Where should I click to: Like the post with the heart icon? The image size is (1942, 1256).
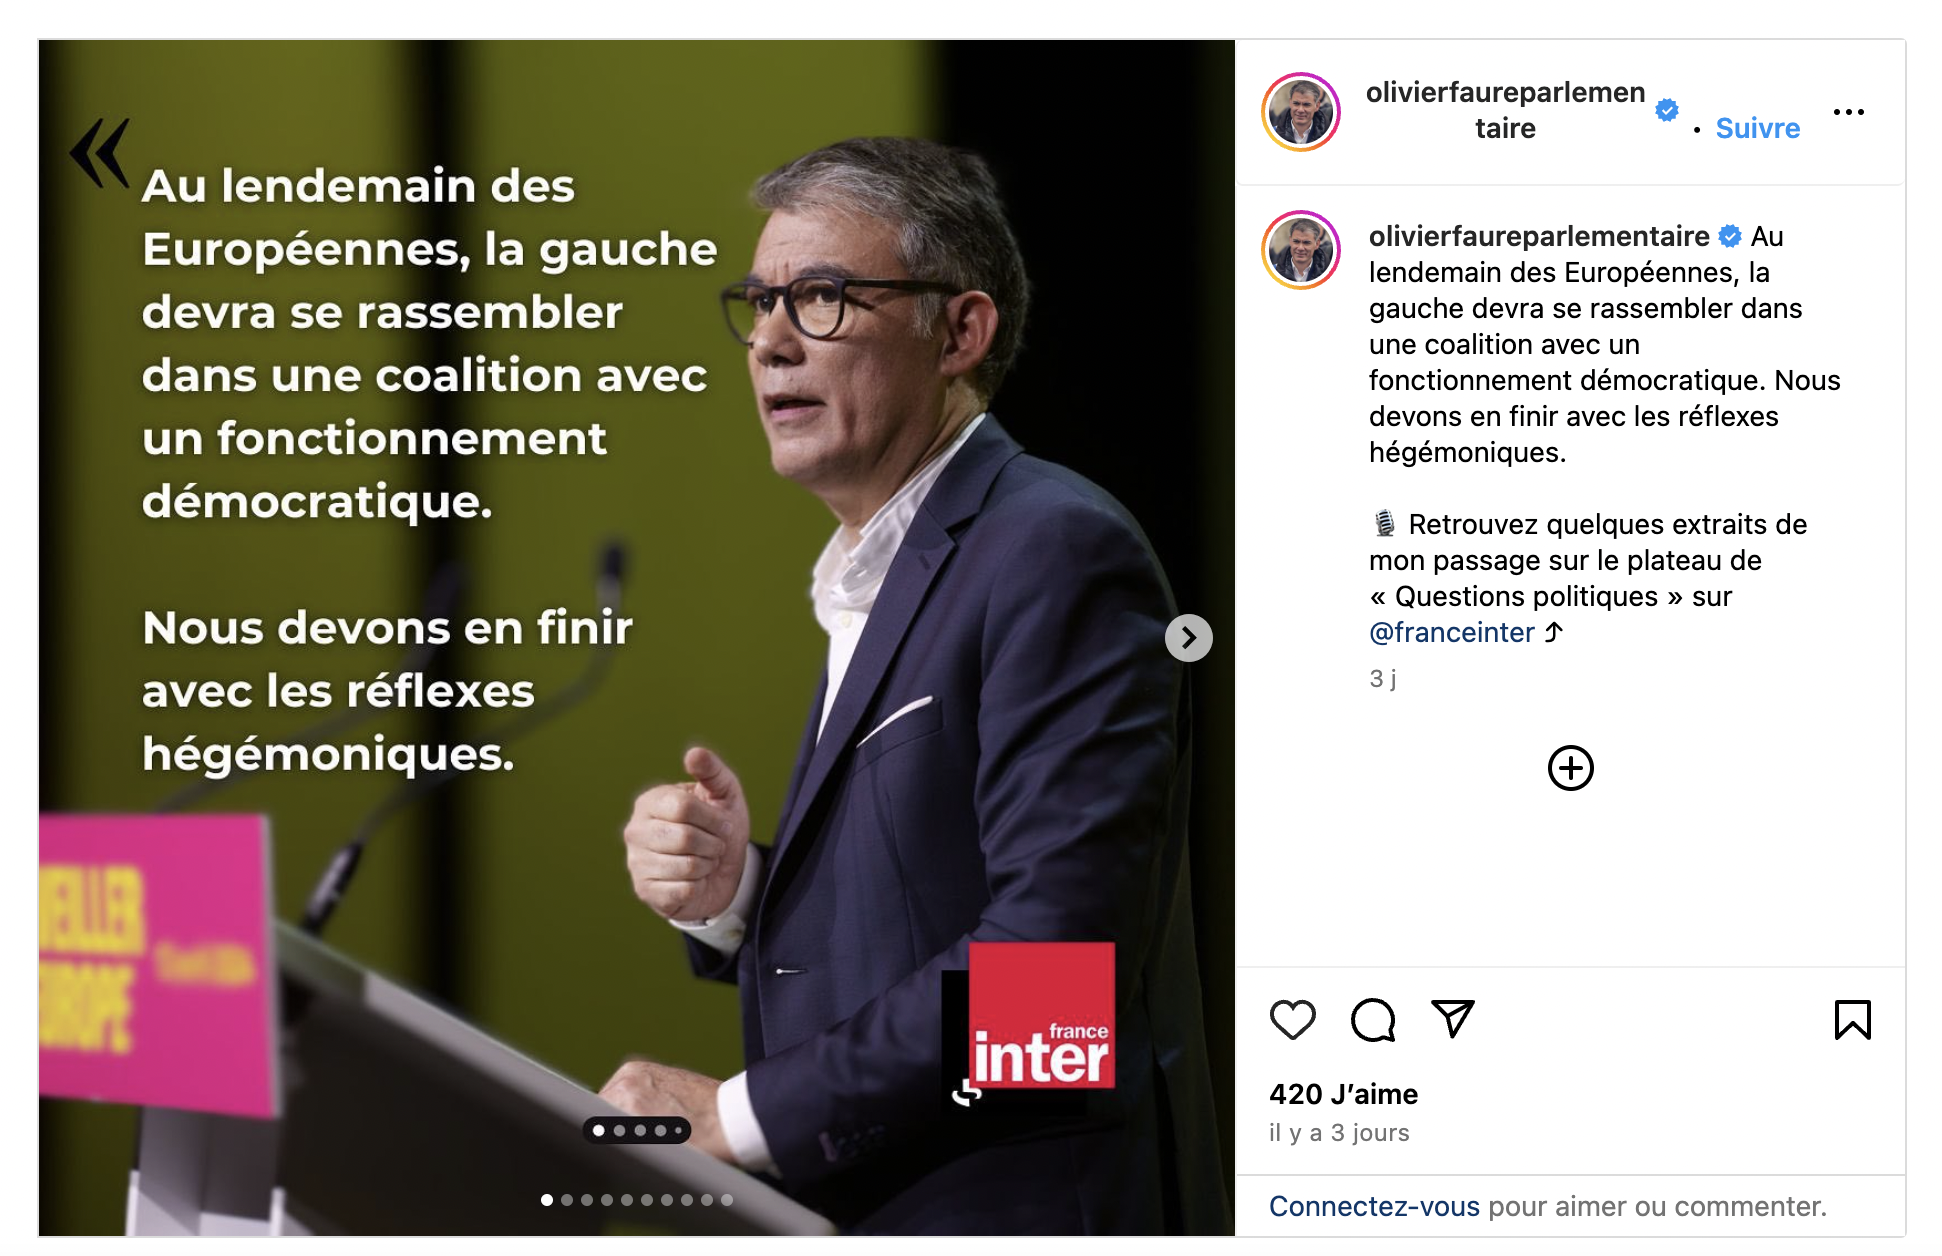point(1292,1020)
